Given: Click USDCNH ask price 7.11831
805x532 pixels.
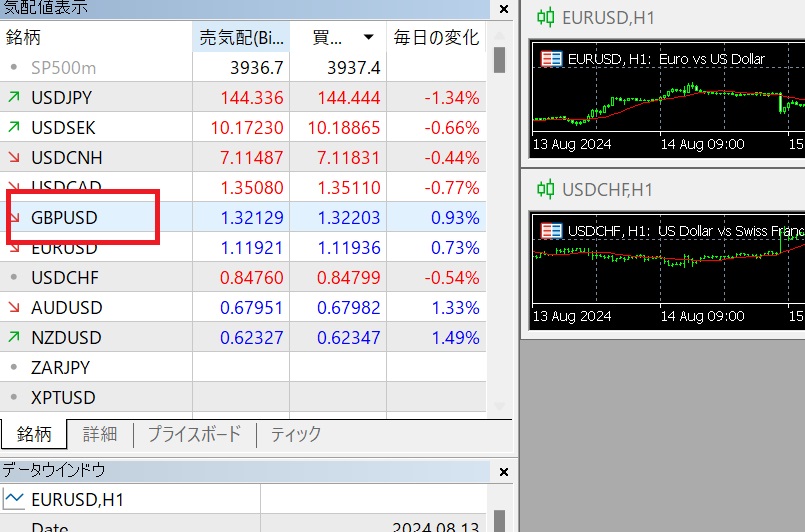Looking at the screenshot, I should point(349,158).
